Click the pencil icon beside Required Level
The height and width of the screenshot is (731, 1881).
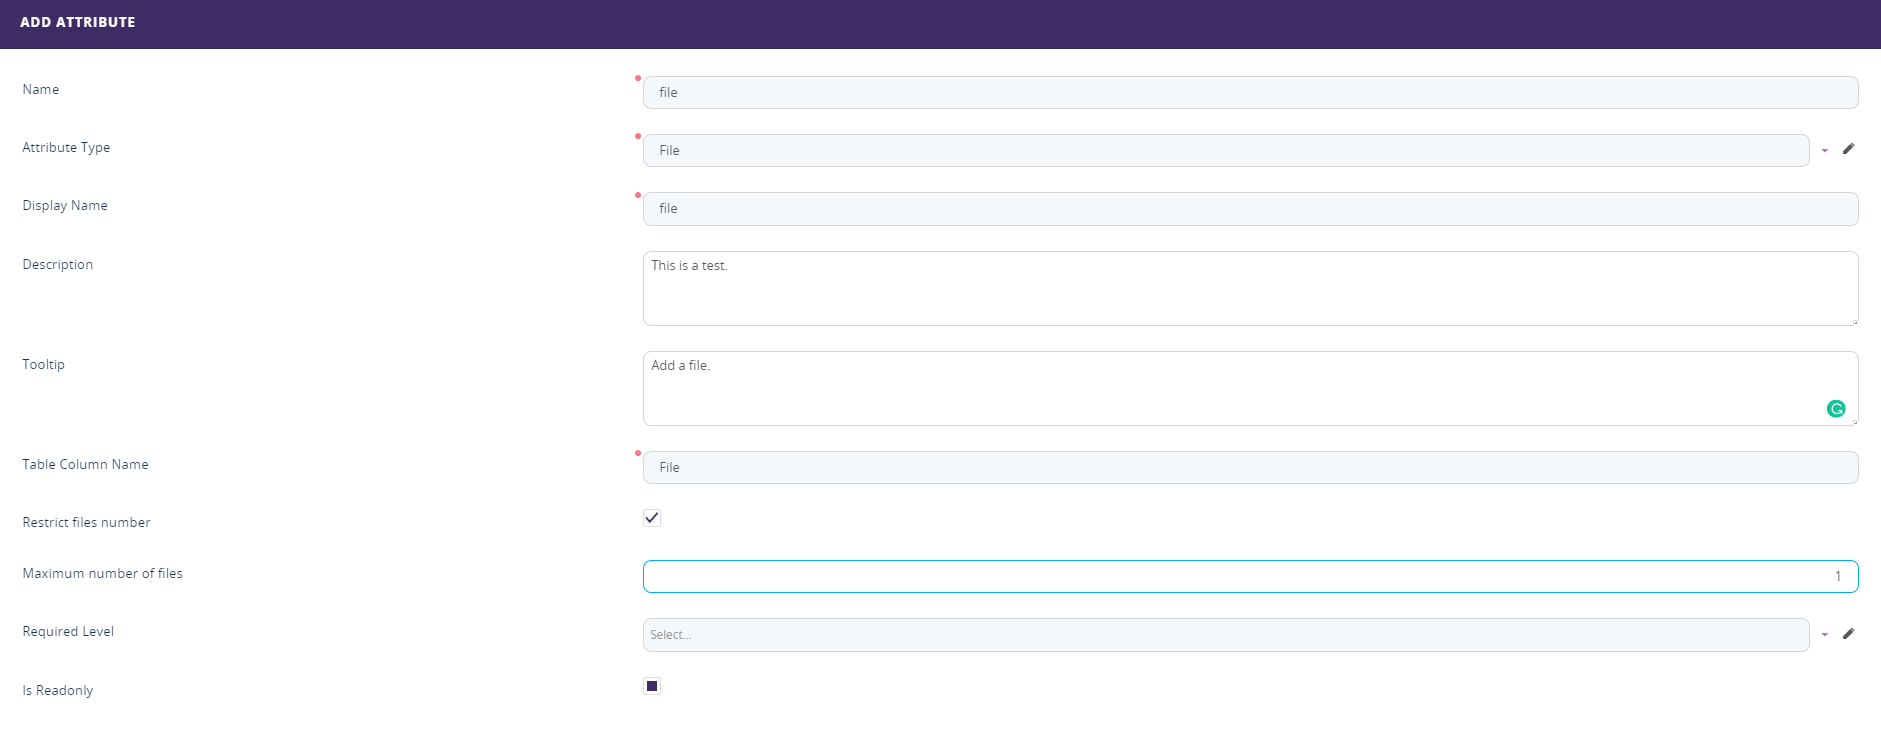pyautogui.click(x=1848, y=634)
